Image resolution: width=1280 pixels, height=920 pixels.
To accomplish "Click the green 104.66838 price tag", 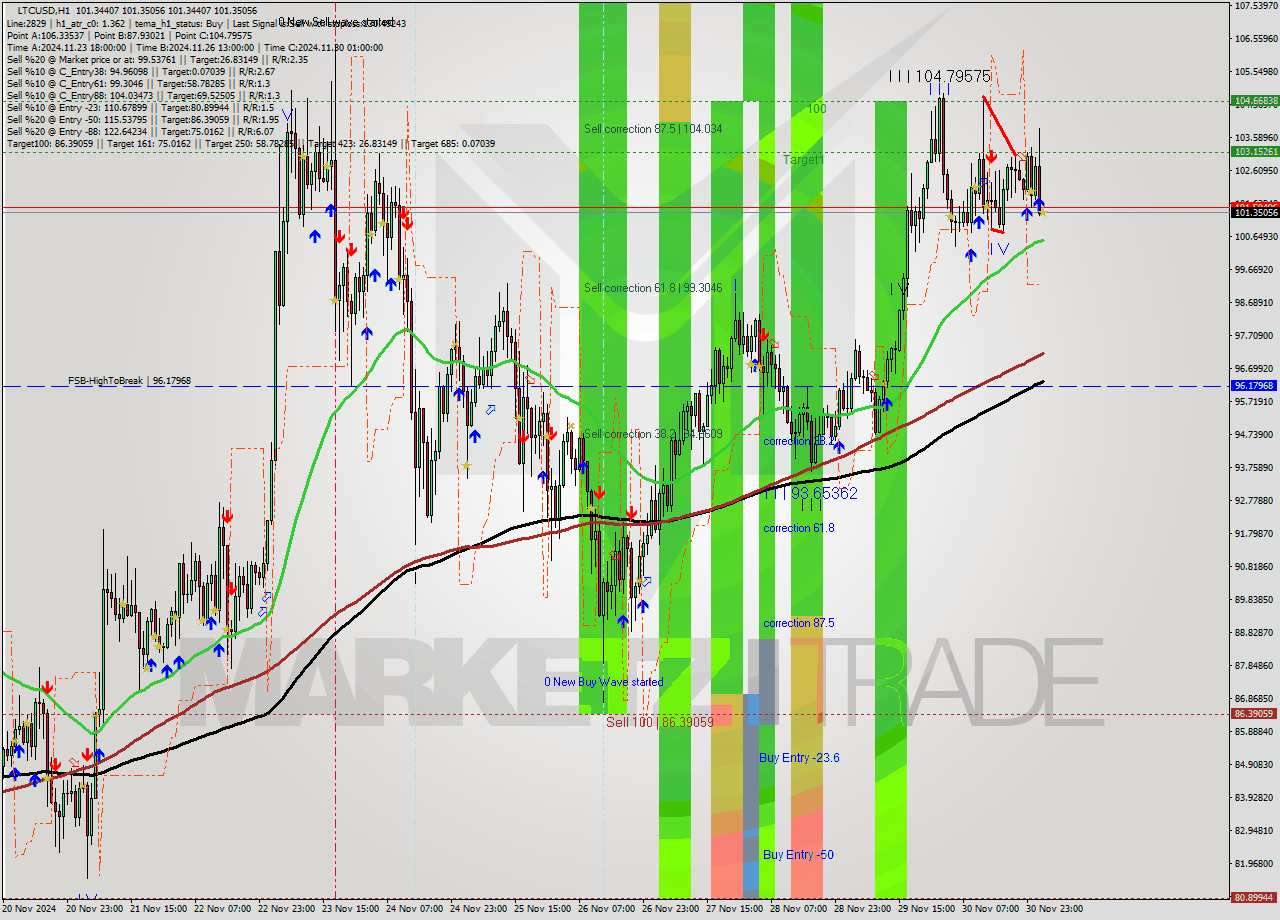I will pyautogui.click(x=1254, y=101).
